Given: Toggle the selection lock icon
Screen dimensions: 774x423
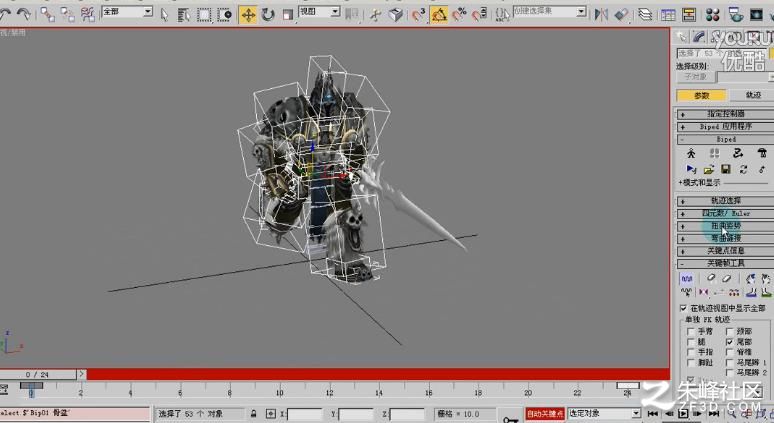Looking at the screenshot, I should coord(254,414).
